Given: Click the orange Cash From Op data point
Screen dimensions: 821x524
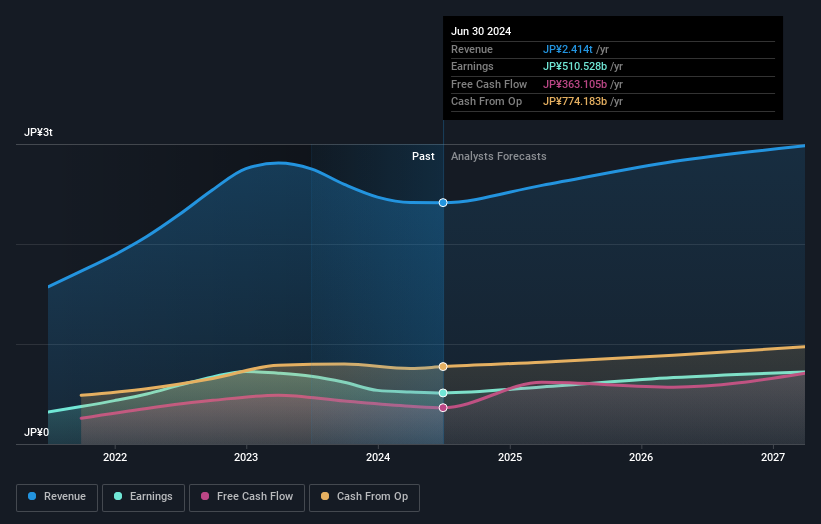Looking at the screenshot, I should [x=443, y=366].
